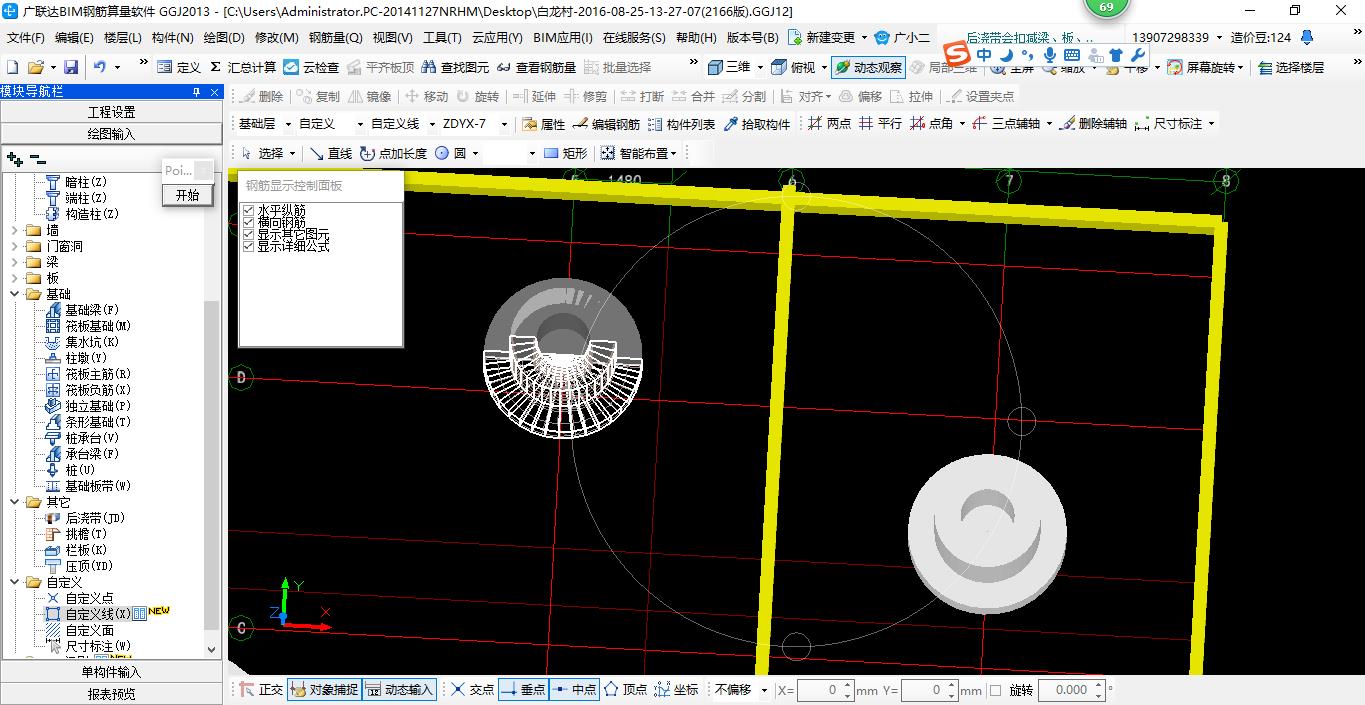Open the 文件(F) menu
Viewport: 1365px width, 705px height.
pyautogui.click(x=26, y=38)
